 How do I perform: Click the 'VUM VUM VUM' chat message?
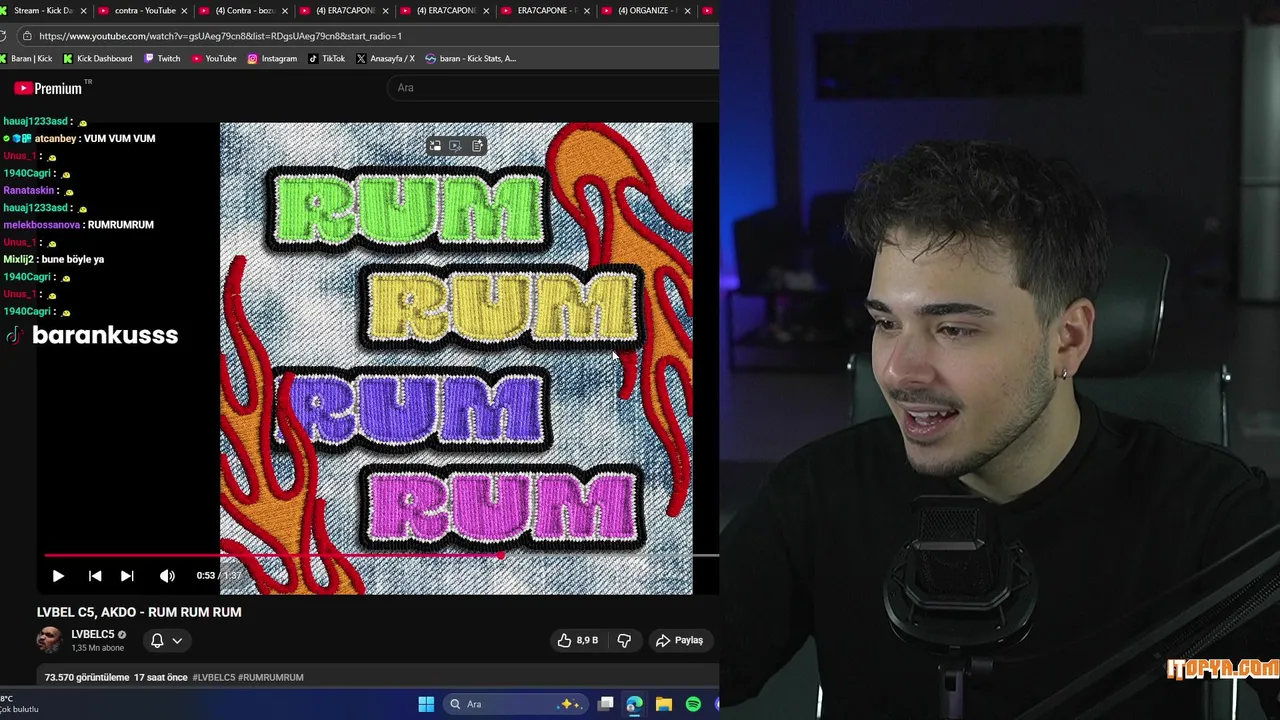point(120,139)
